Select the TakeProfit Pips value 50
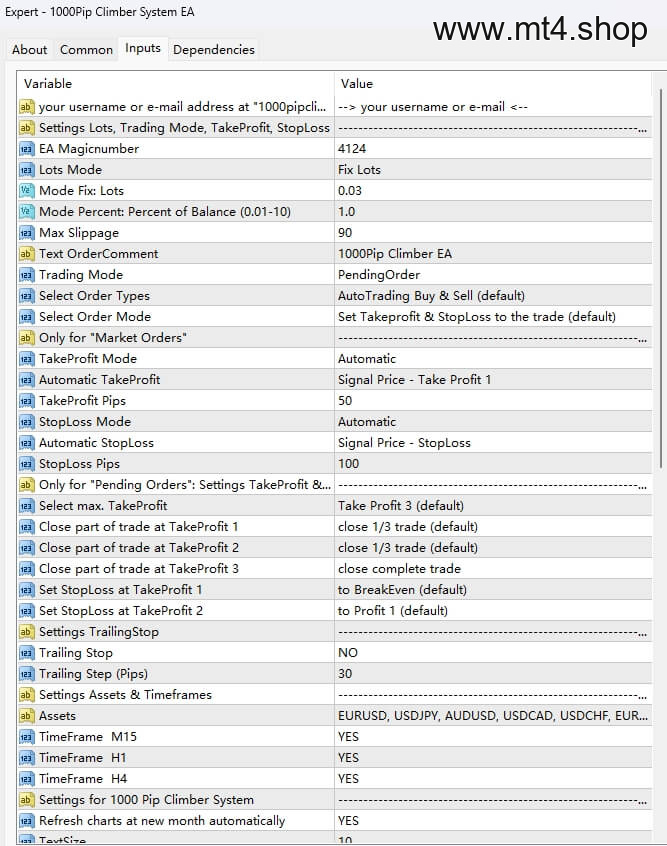 pos(493,401)
